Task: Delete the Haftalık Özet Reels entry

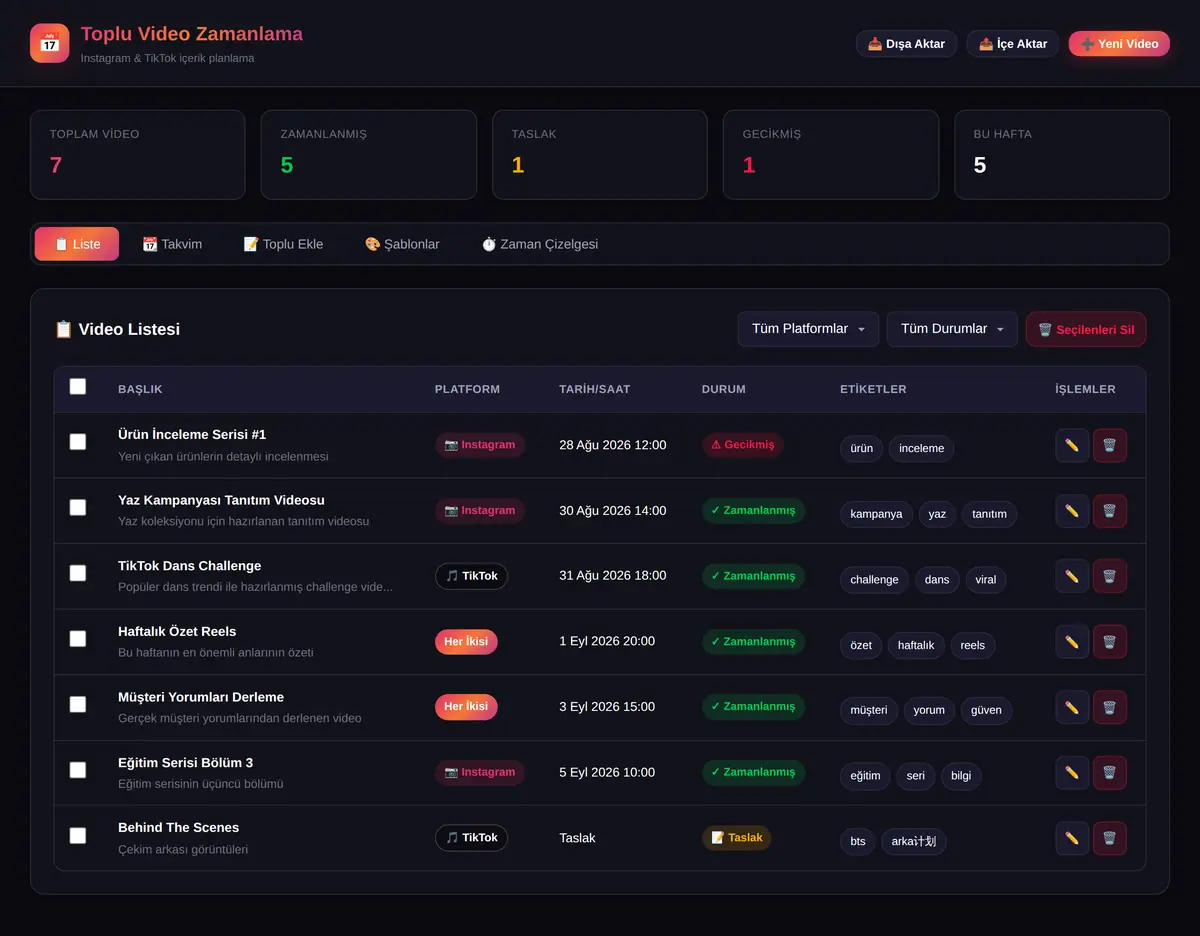Action: tap(1109, 642)
